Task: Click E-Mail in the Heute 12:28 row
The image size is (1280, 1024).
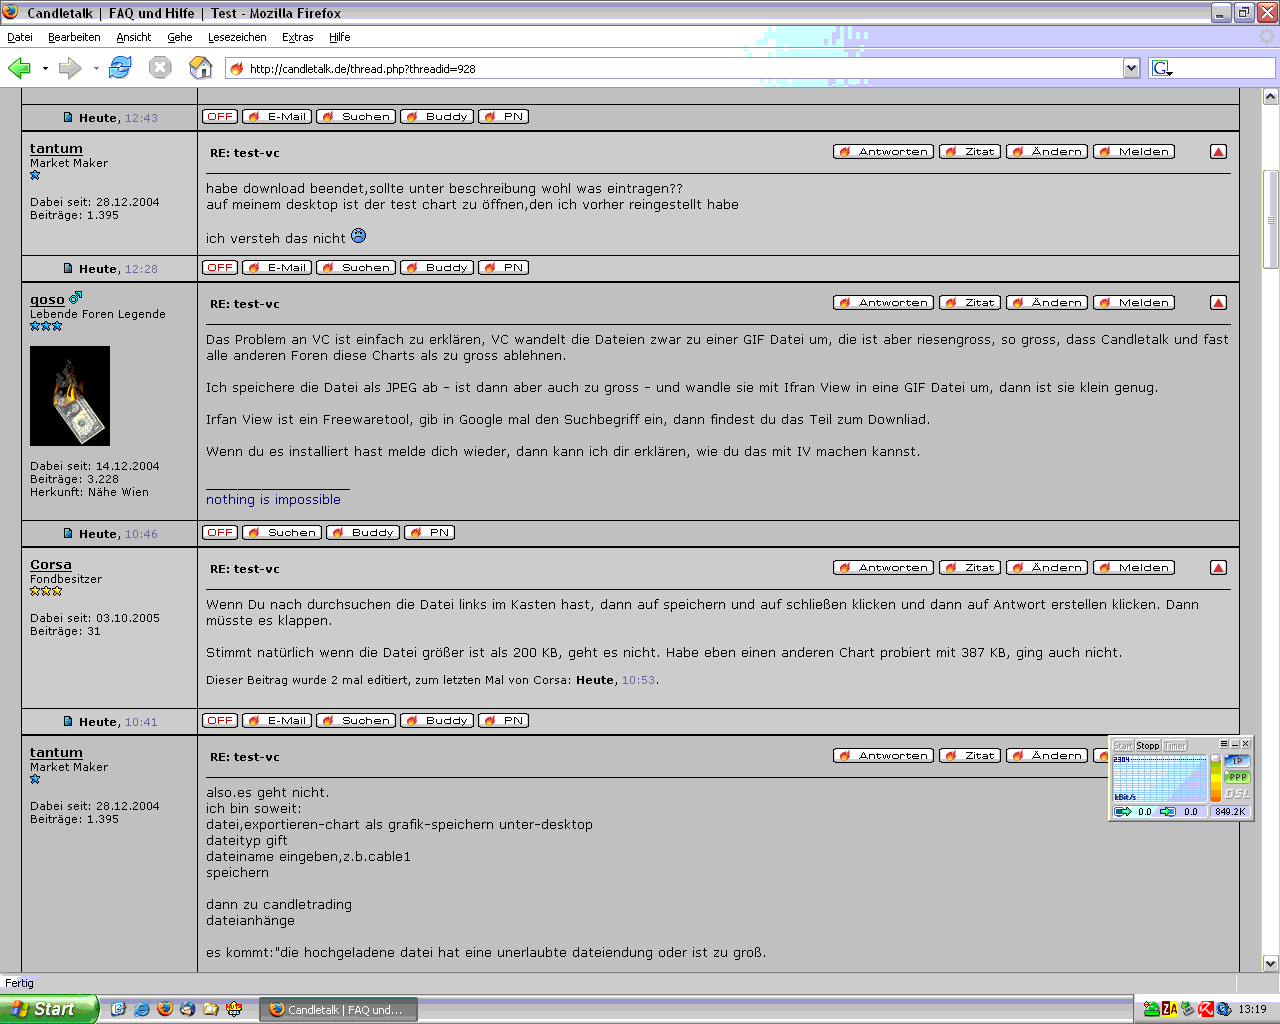Action: tap(277, 268)
